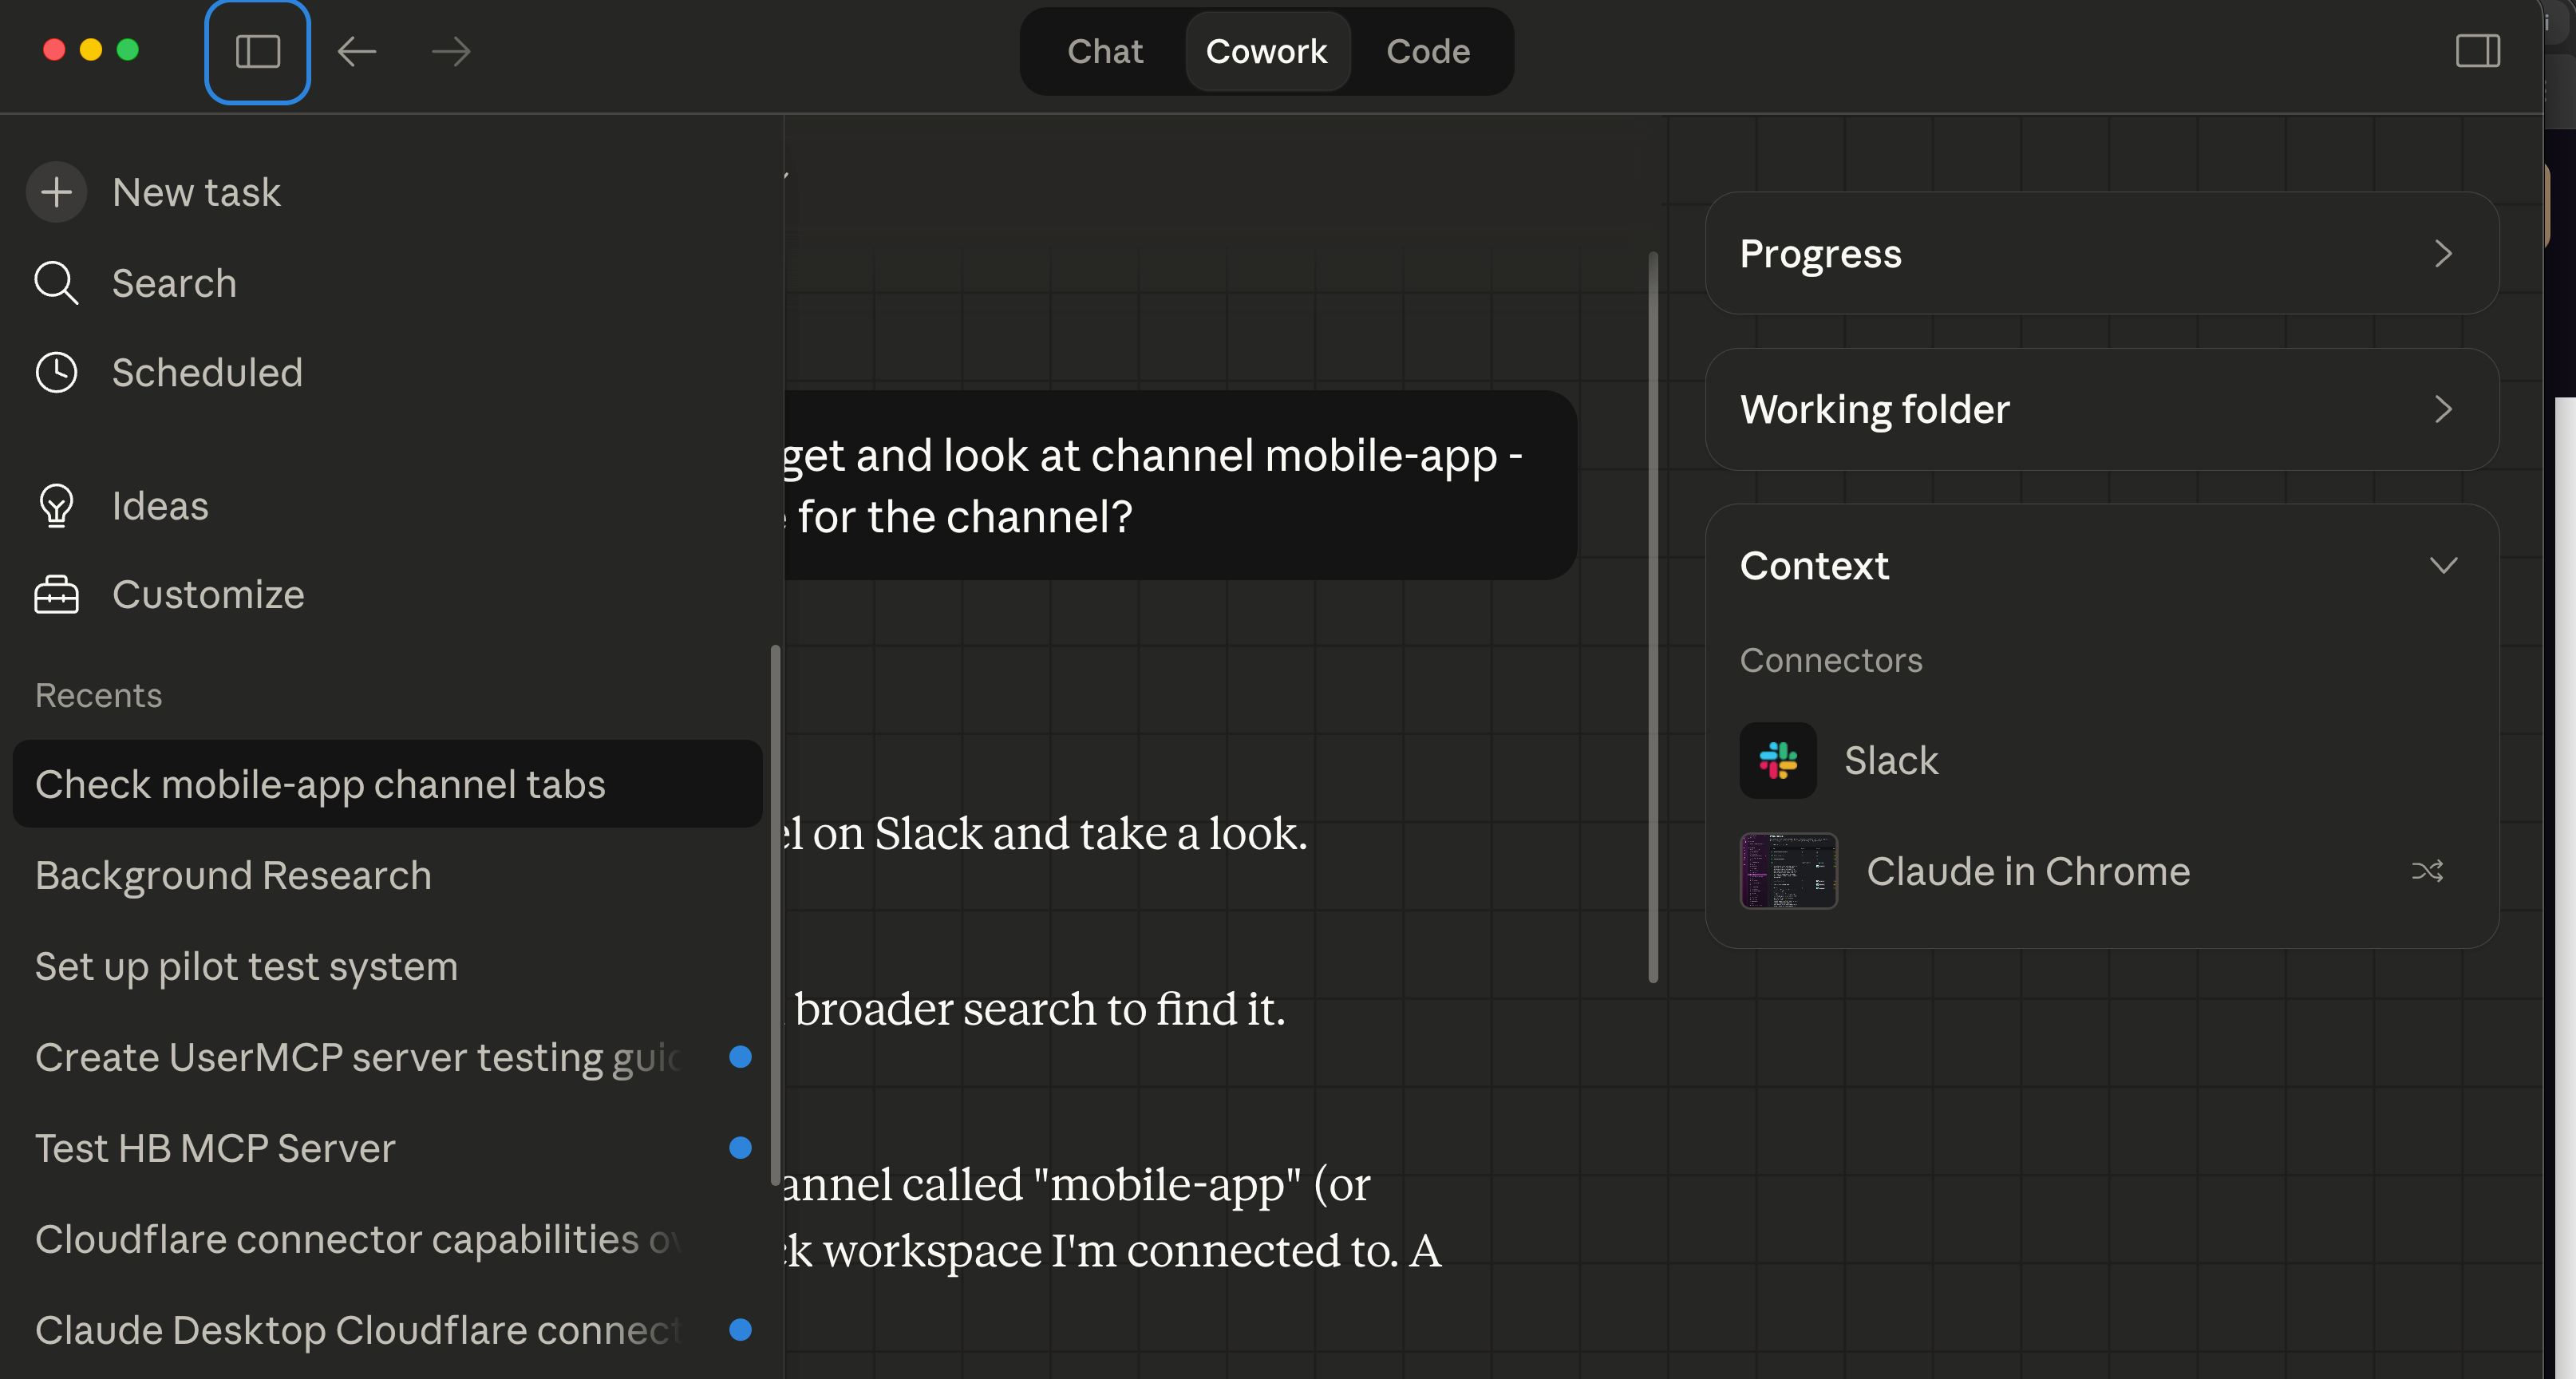This screenshot has height=1379, width=2576.
Task: Toggle the right side panel icon
Action: pos(2477,51)
